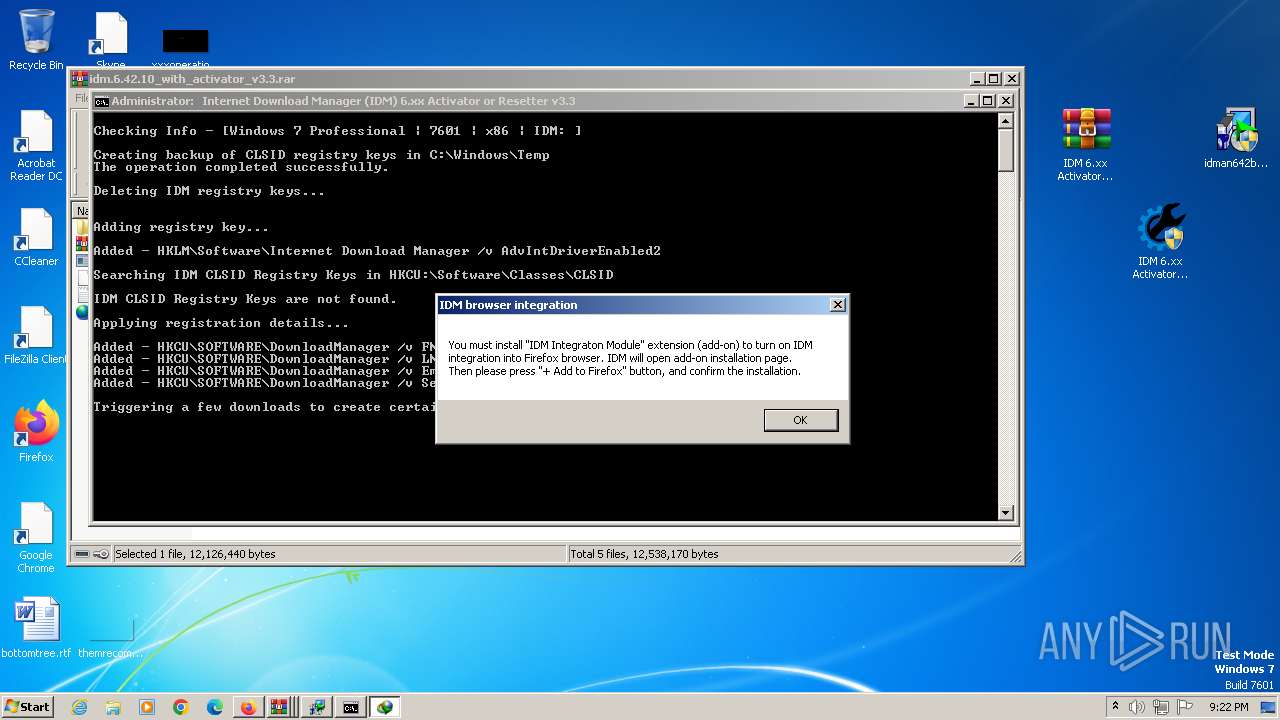Switch to the command prompt taskbar button
This screenshot has width=1280, height=720.
point(351,707)
